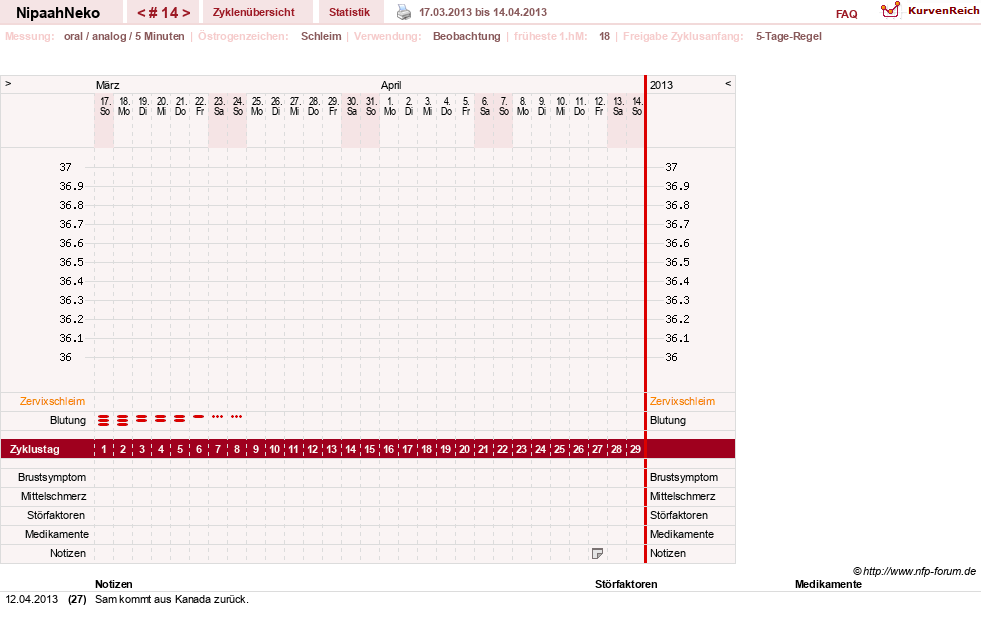This screenshot has height=623, width=981.
Task: Click the left Blutung row label
Action: tap(68, 420)
